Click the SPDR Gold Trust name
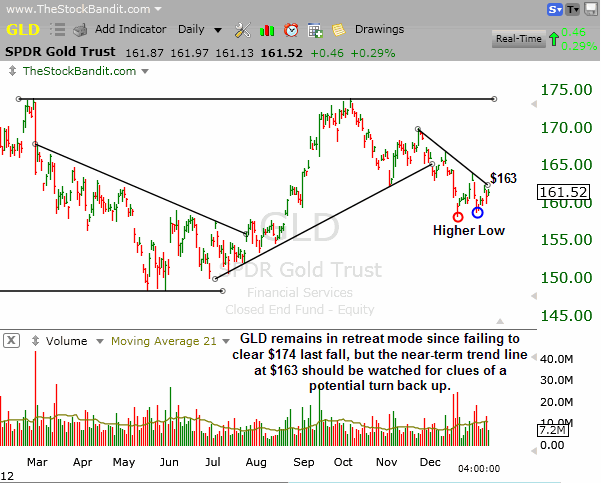The image size is (601, 483). [60, 52]
